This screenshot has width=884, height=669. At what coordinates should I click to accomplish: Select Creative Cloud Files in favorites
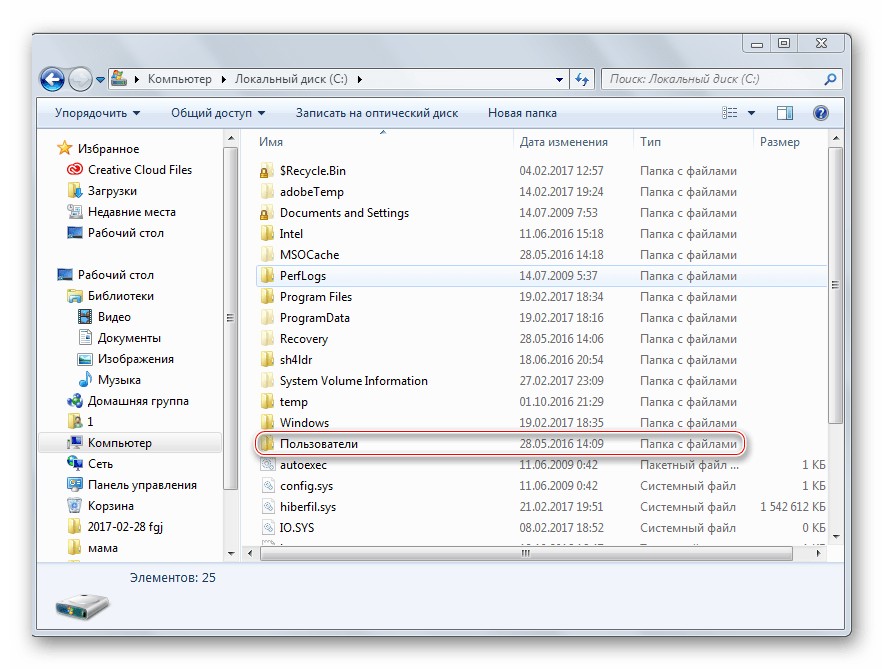click(139, 170)
